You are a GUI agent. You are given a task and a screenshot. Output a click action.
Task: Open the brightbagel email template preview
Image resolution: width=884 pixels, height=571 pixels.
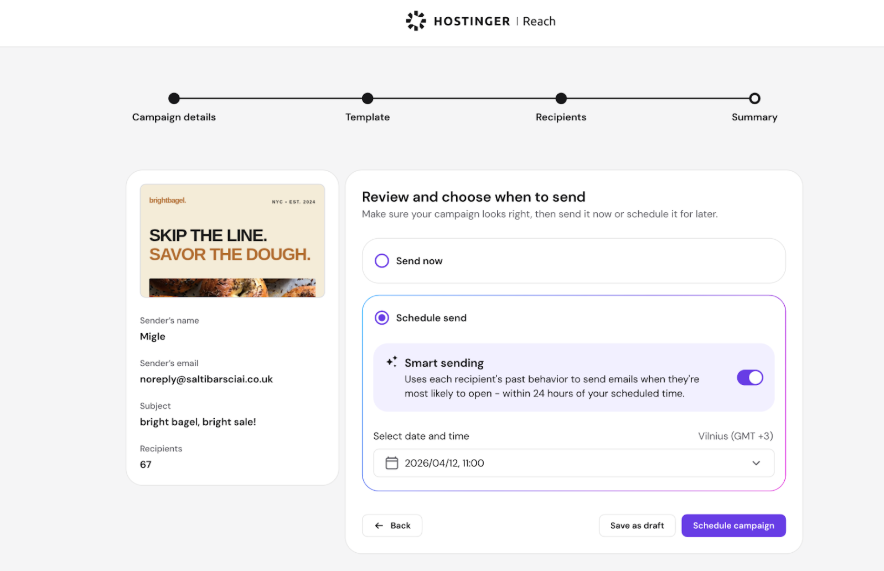(x=232, y=240)
